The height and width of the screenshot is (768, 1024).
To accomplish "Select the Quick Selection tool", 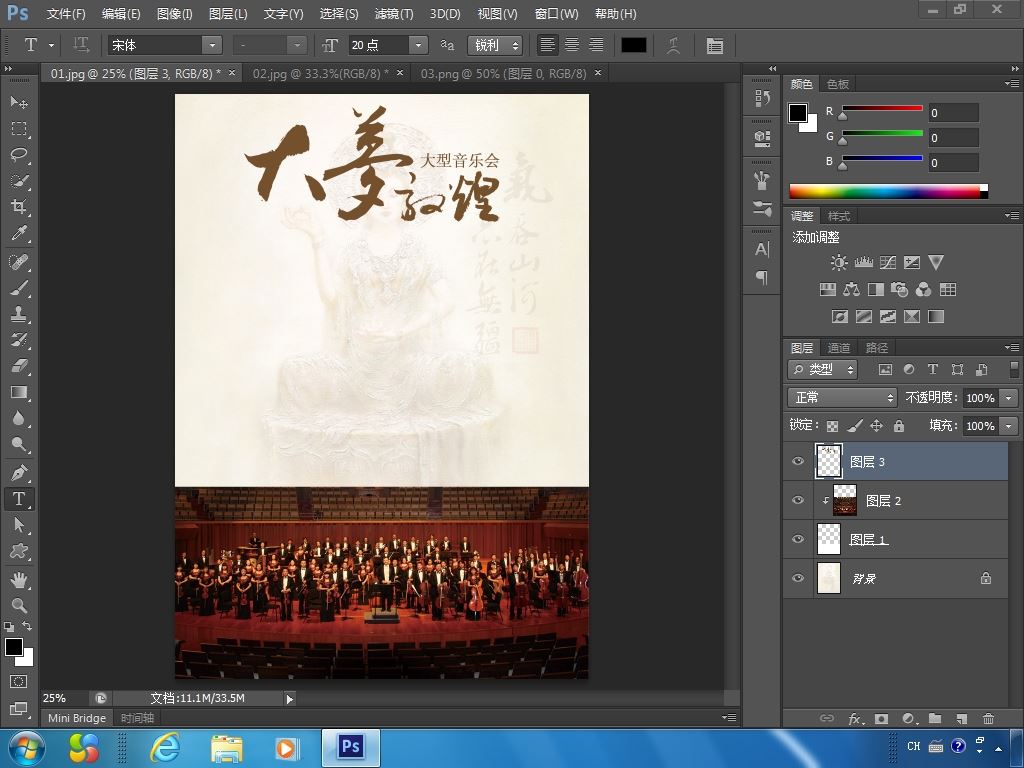I will pos(19,181).
